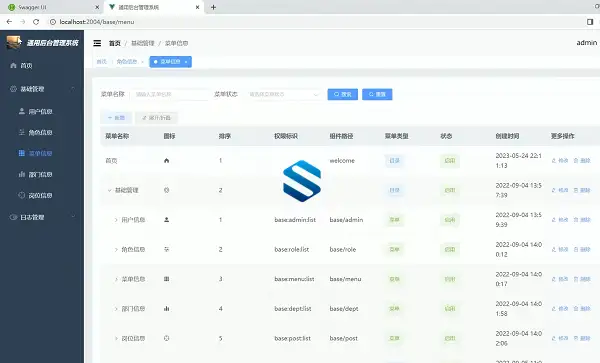Open the admin user menu
The height and width of the screenshot is (363, 600).
click(587, 43)
